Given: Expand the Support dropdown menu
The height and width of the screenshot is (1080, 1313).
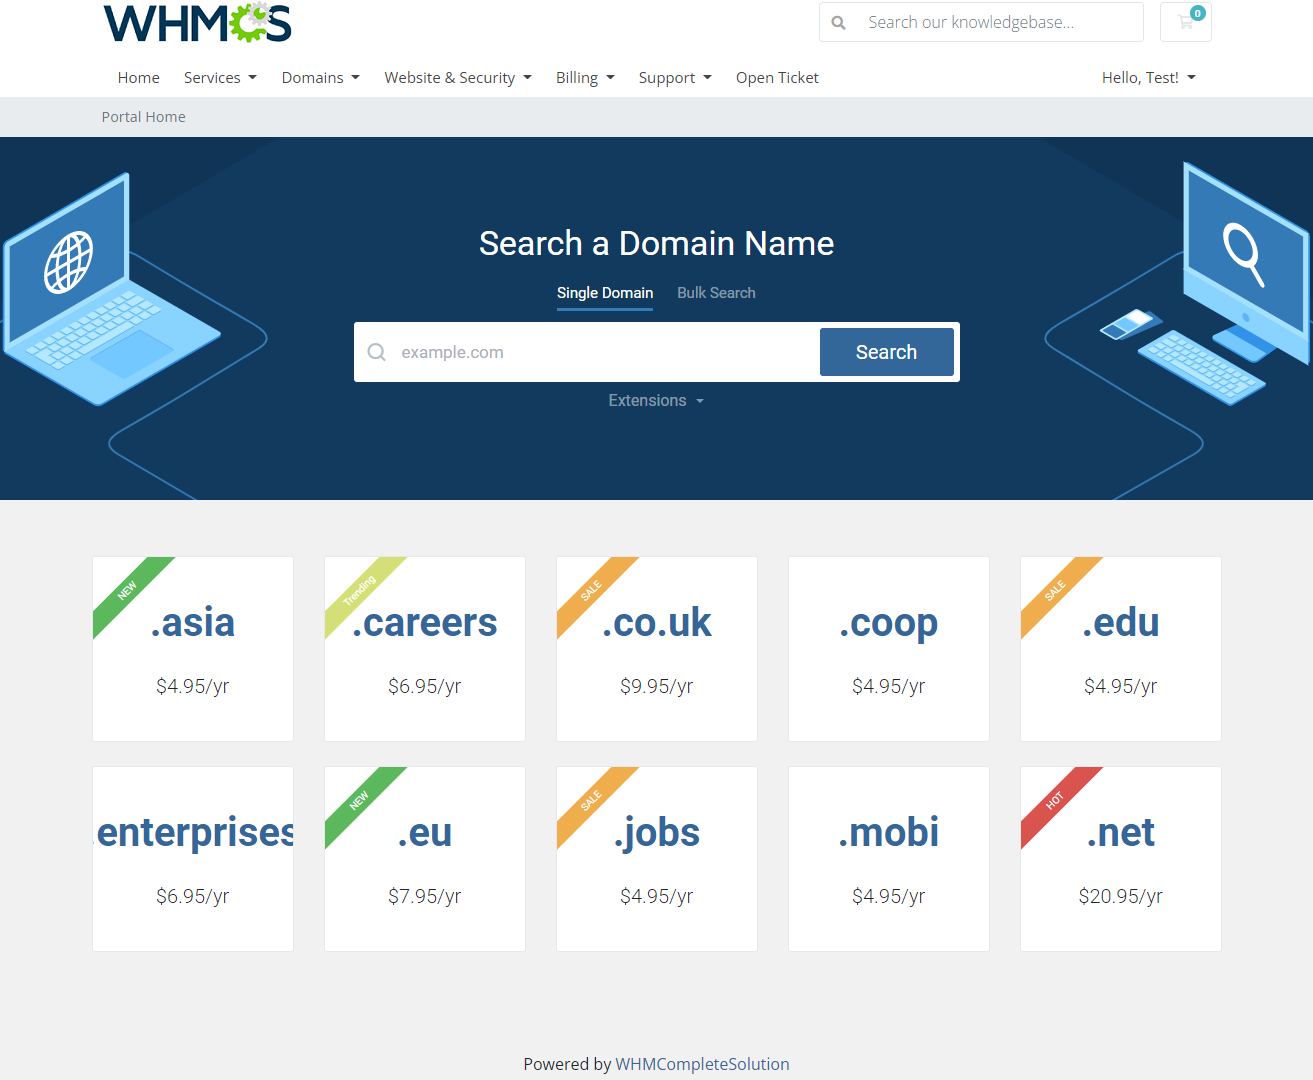Looking at the screenshot, I should pos(675,78).
